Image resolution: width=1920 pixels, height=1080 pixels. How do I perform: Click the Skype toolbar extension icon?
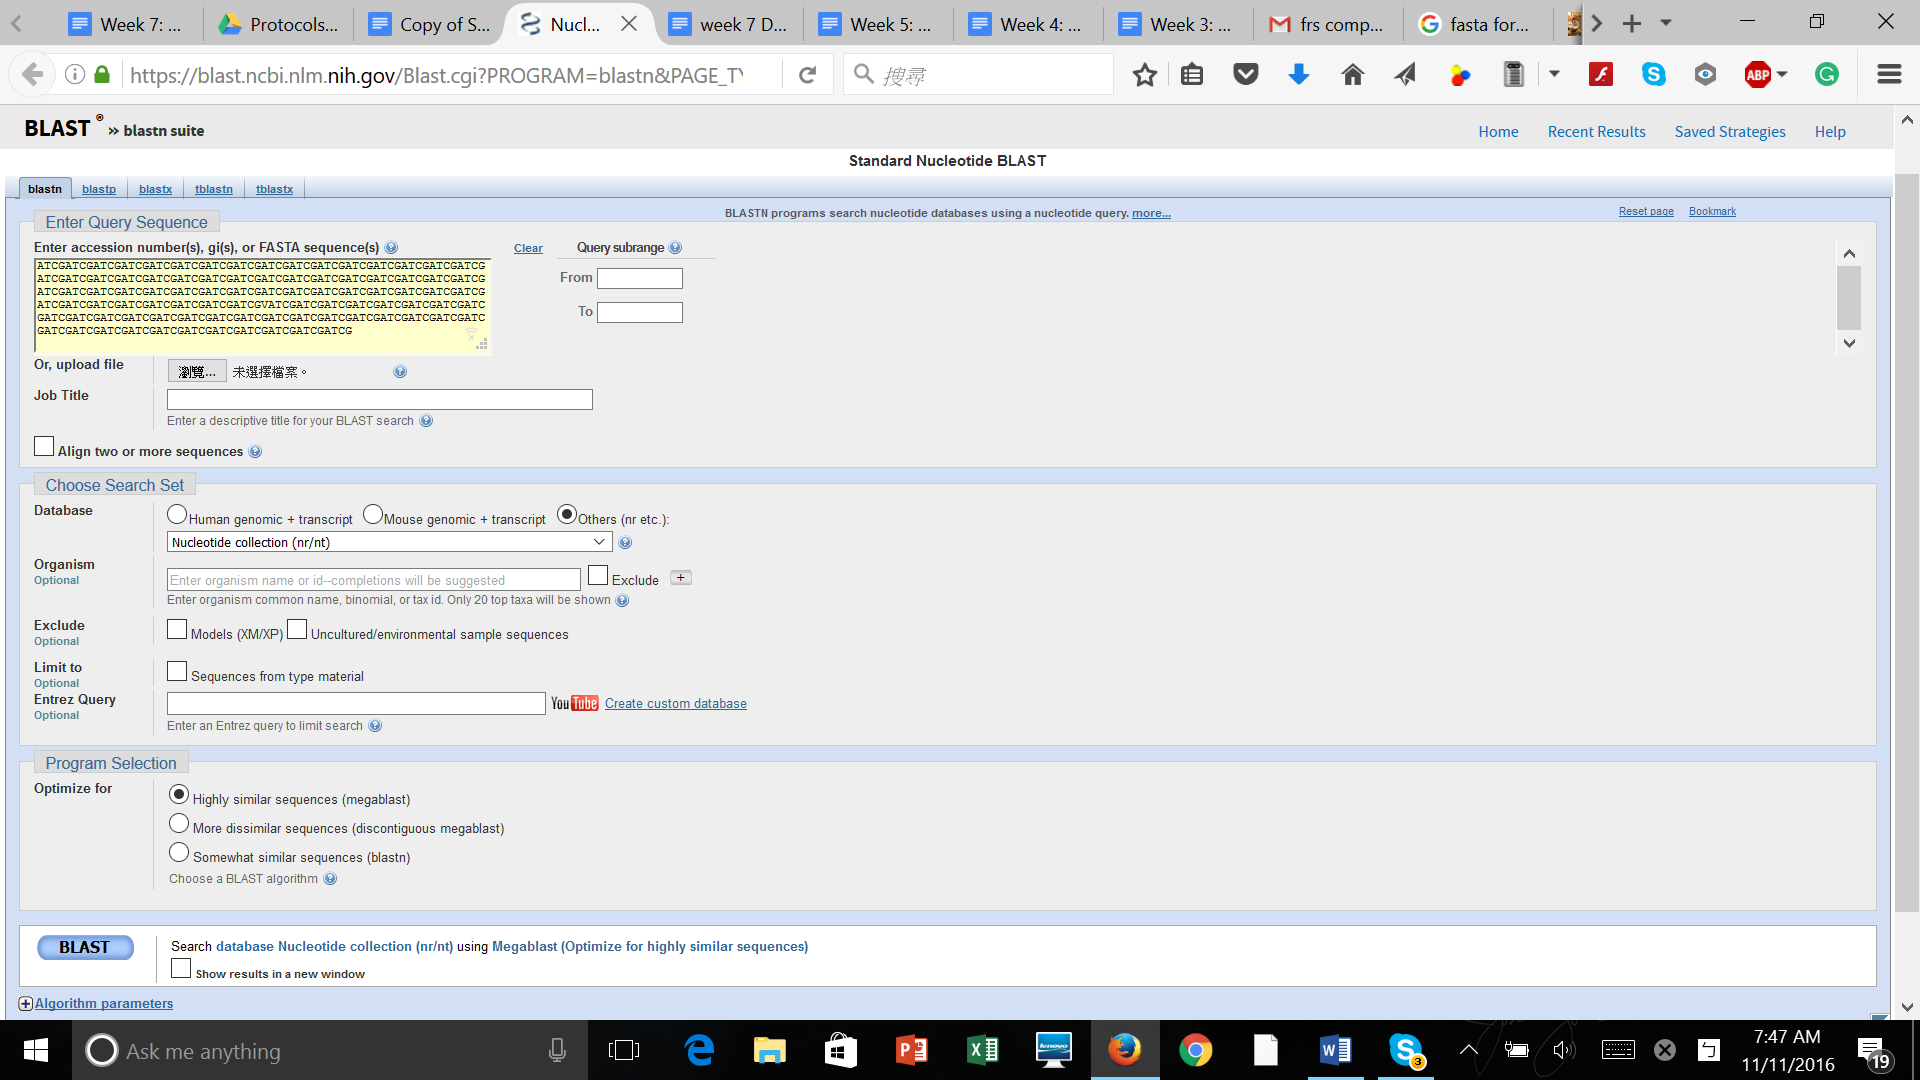tap(1653, 75)
